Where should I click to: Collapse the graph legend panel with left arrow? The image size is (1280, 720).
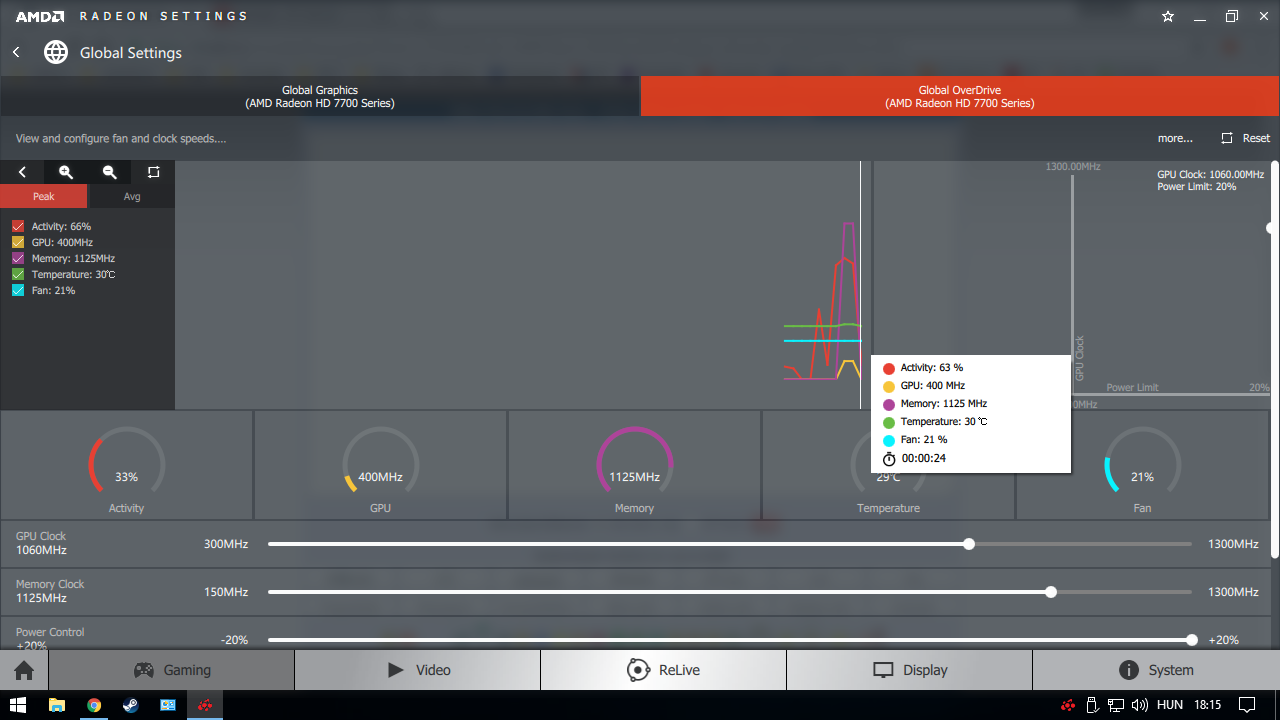pos(22,172)
